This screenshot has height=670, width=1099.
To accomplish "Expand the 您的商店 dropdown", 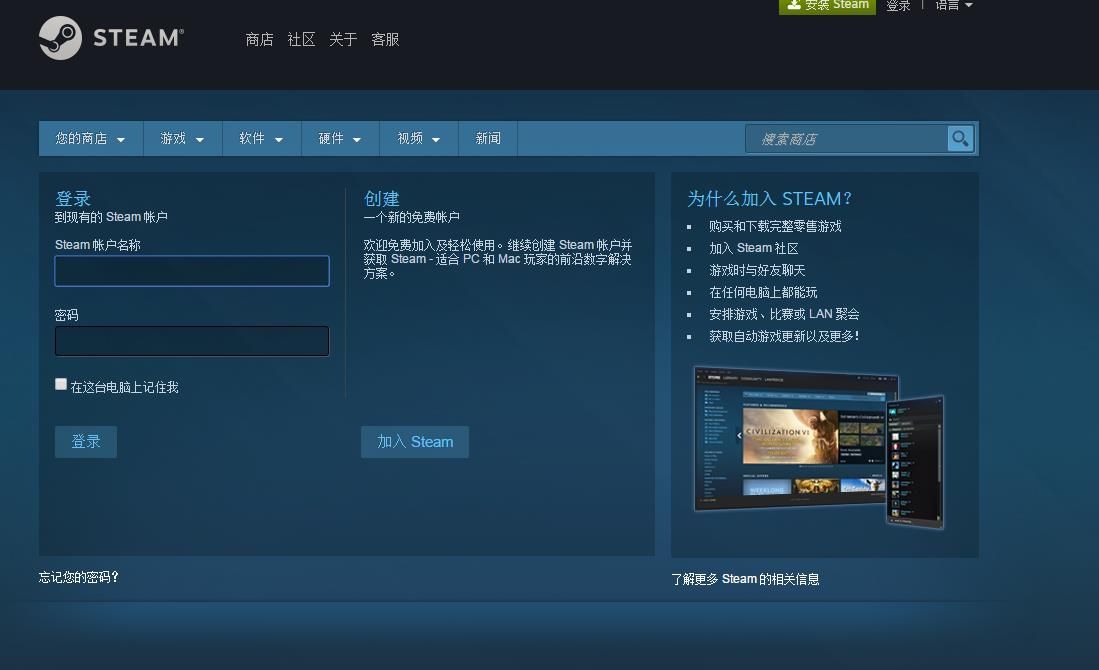I will [90, 139].
